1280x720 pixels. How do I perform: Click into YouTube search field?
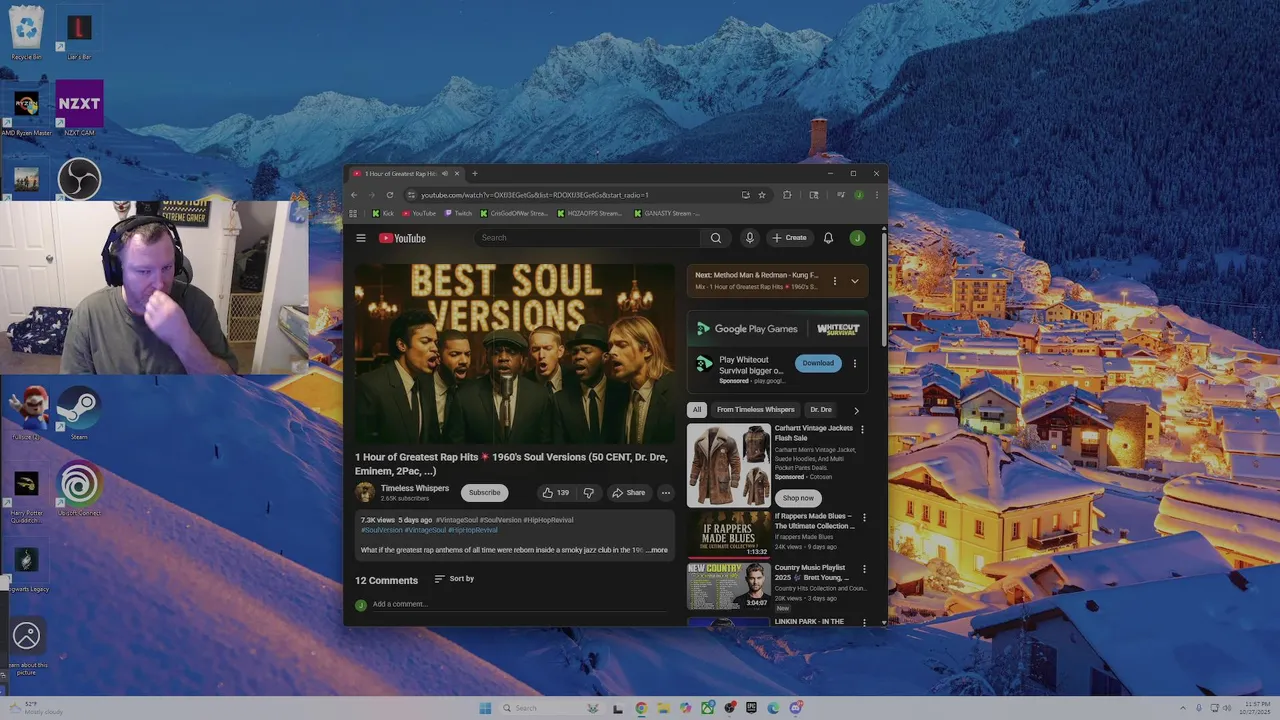click(x=588, y=238)
